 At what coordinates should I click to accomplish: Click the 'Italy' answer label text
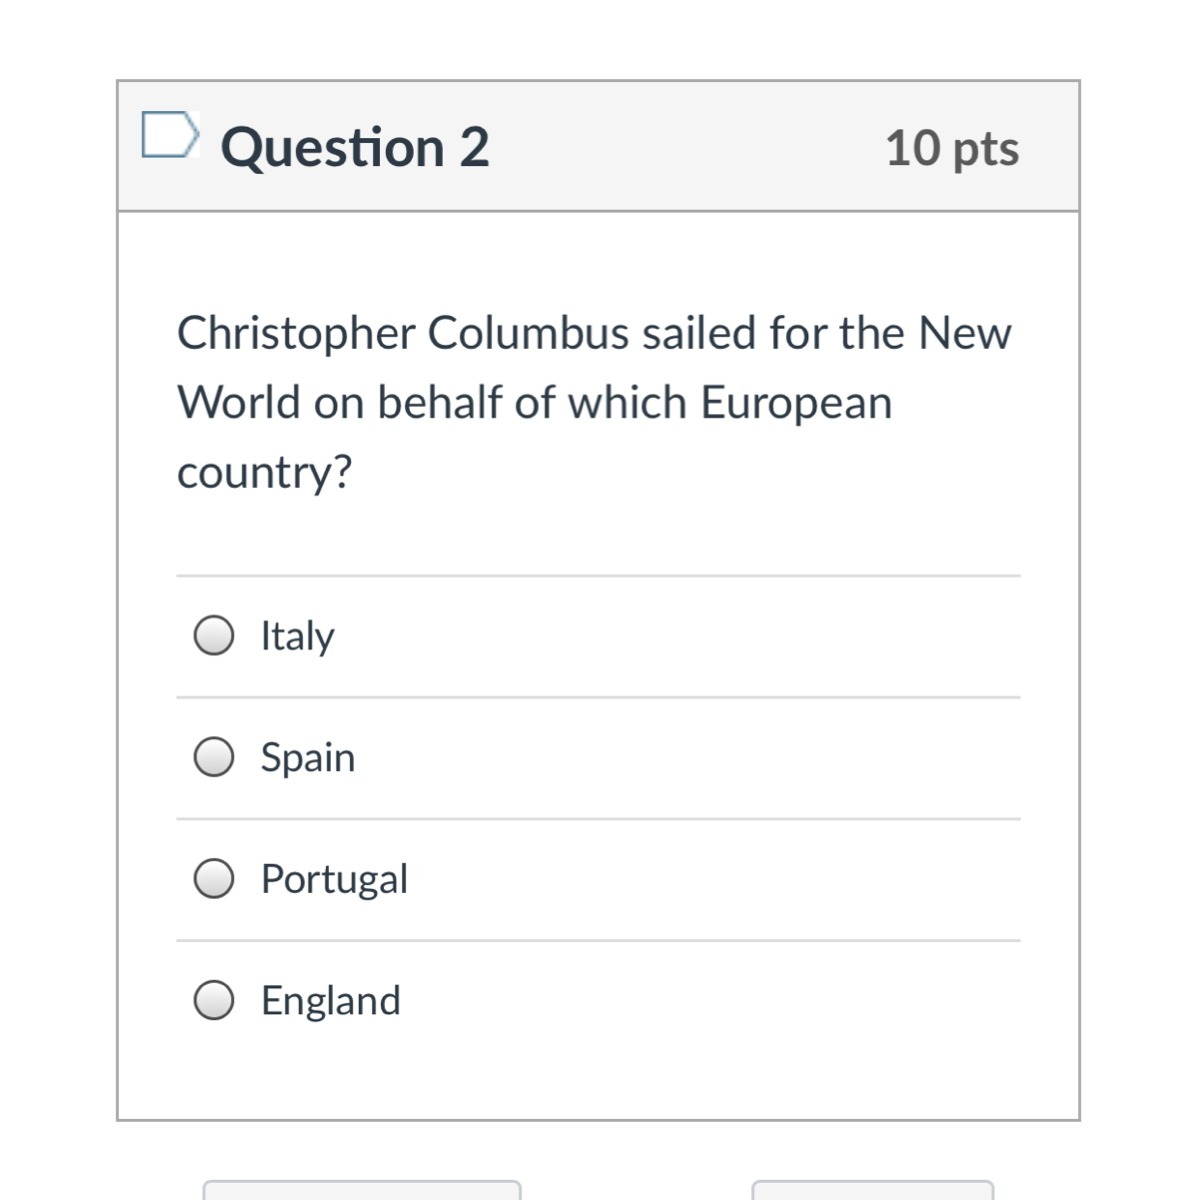coord(297,636)
